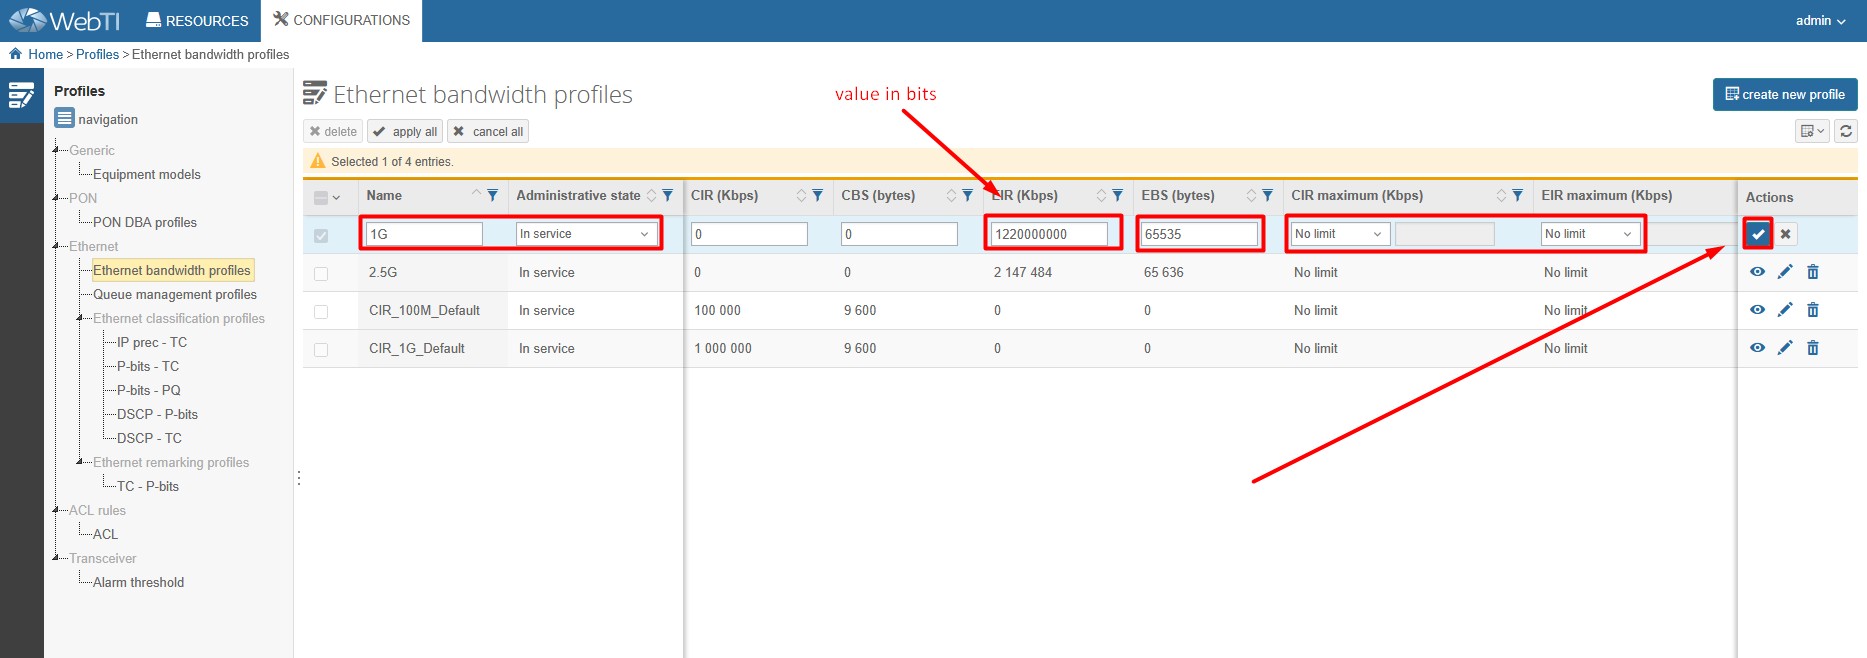Viewport: 1867px width, 658px height.
Task: Switch to the CONFIGURATIONS tab
Action: 341,21
